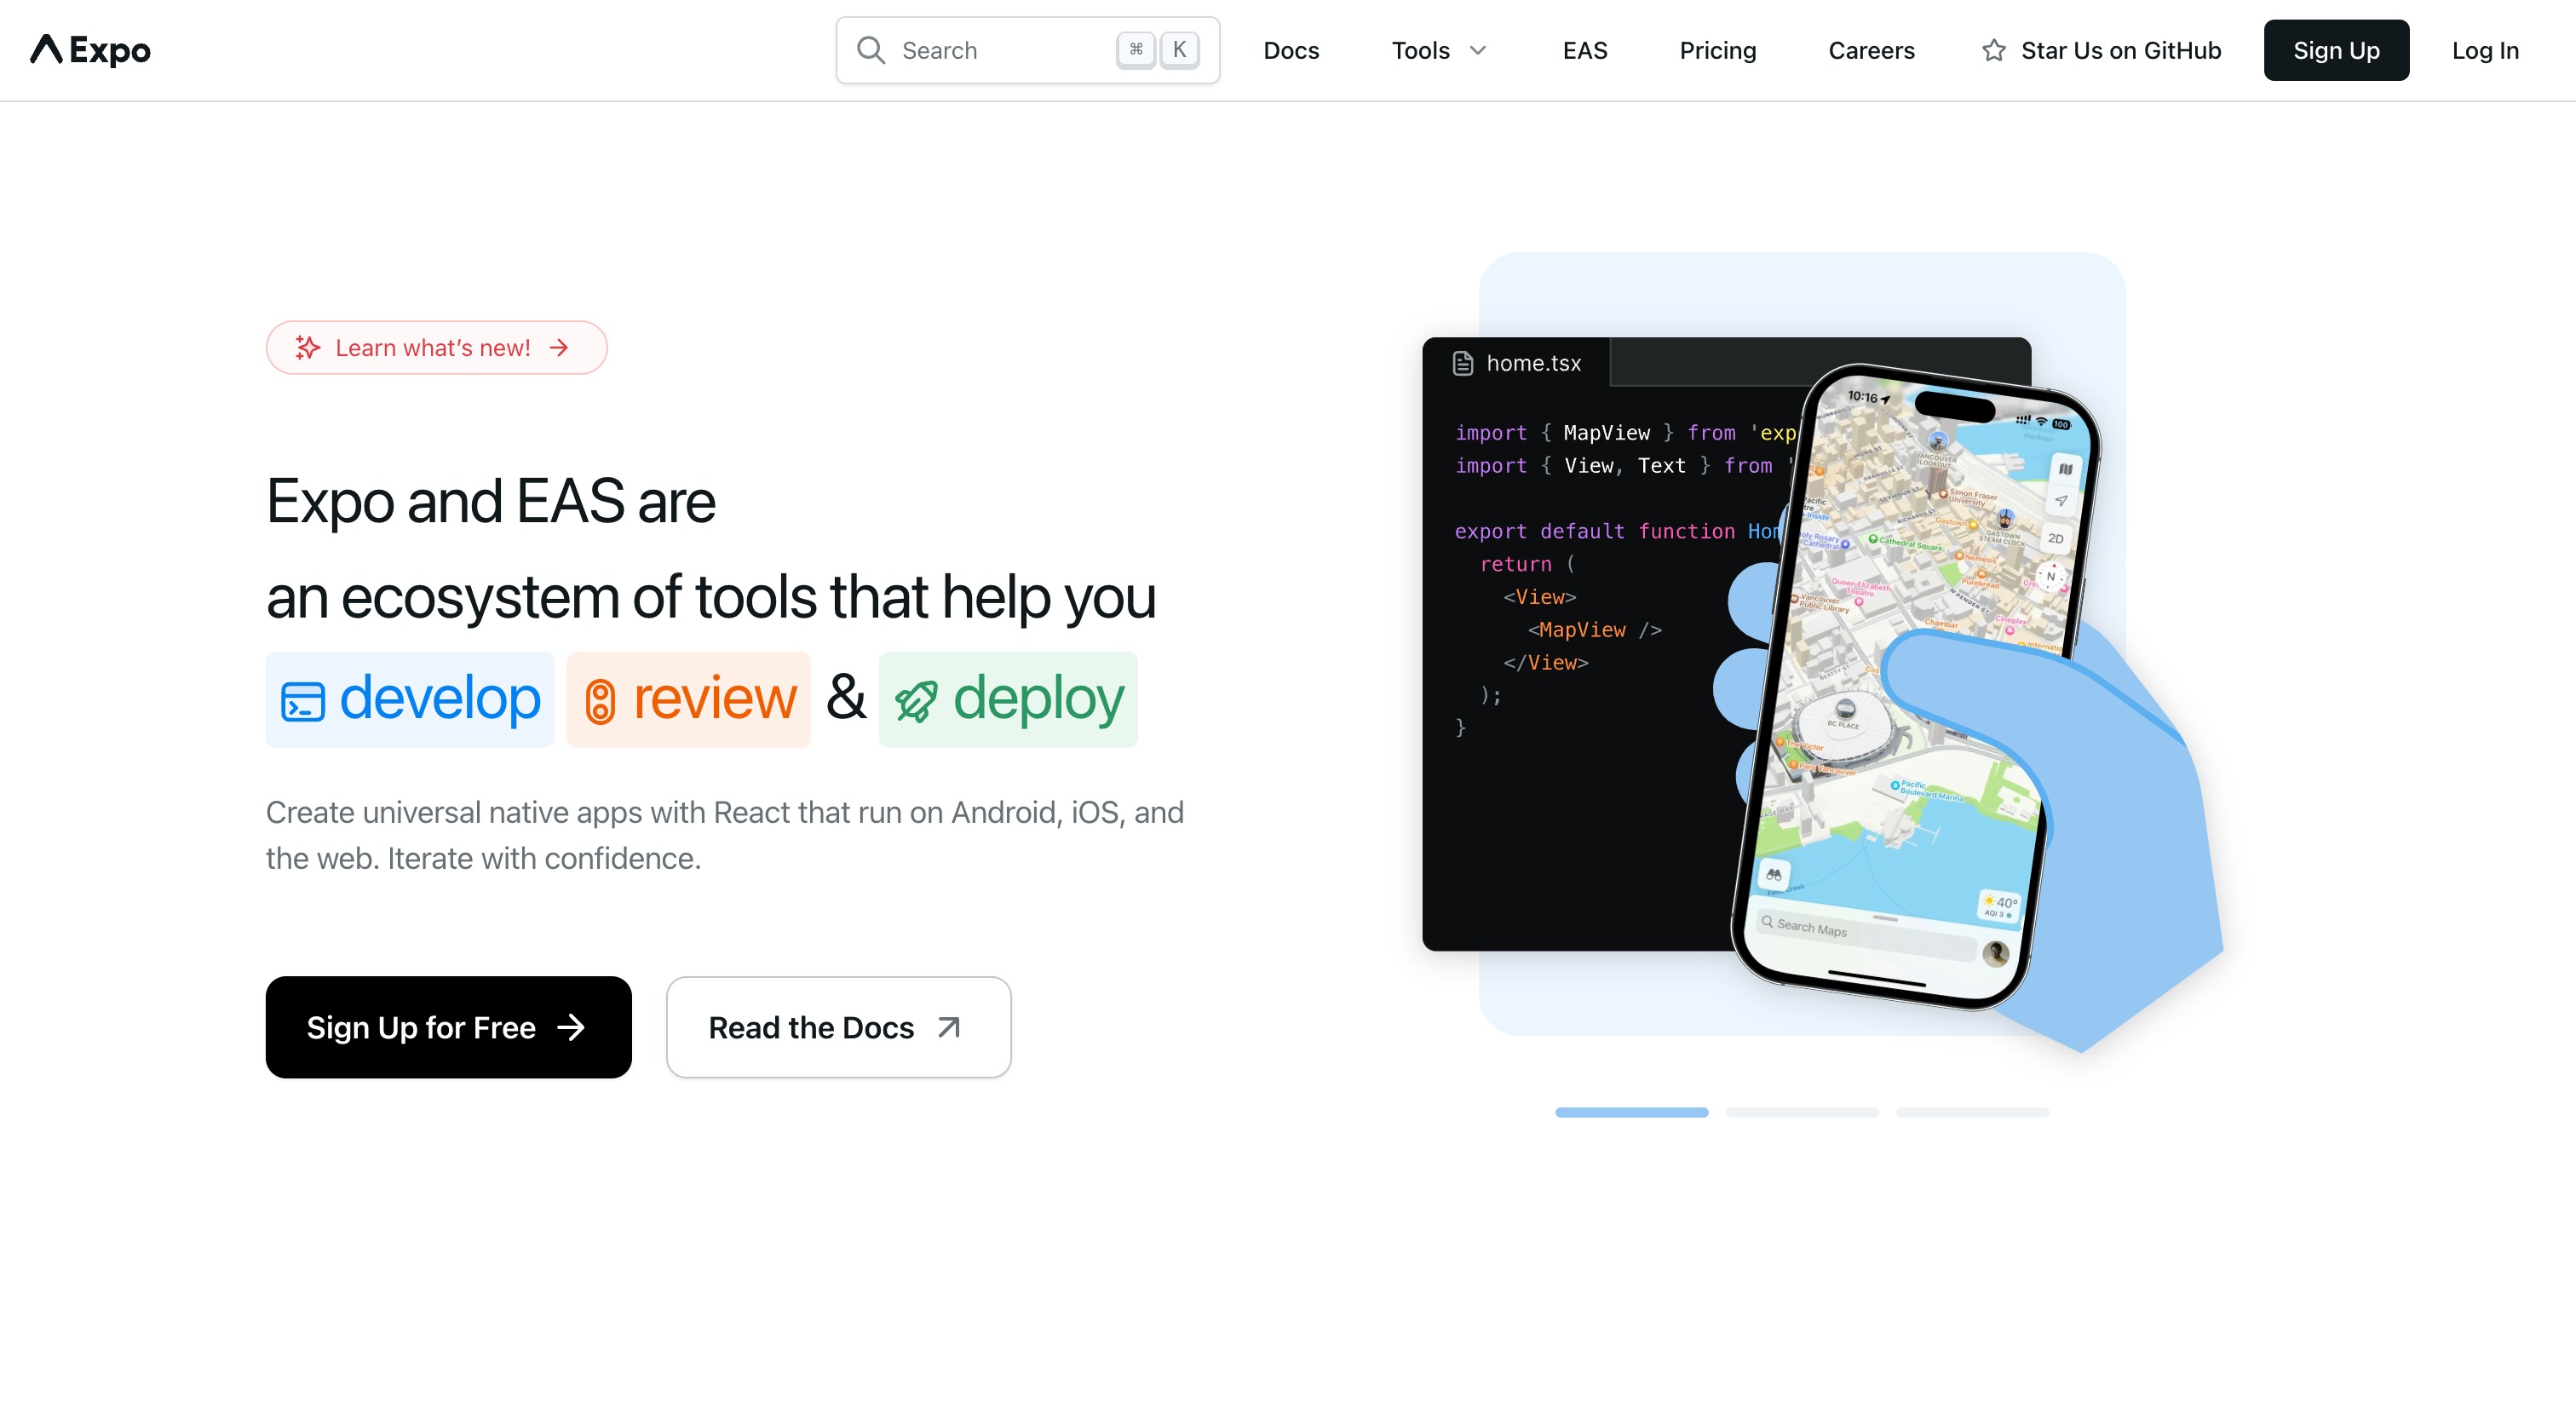Click the star icon beside GitHub link

[x=1993, y=50]
